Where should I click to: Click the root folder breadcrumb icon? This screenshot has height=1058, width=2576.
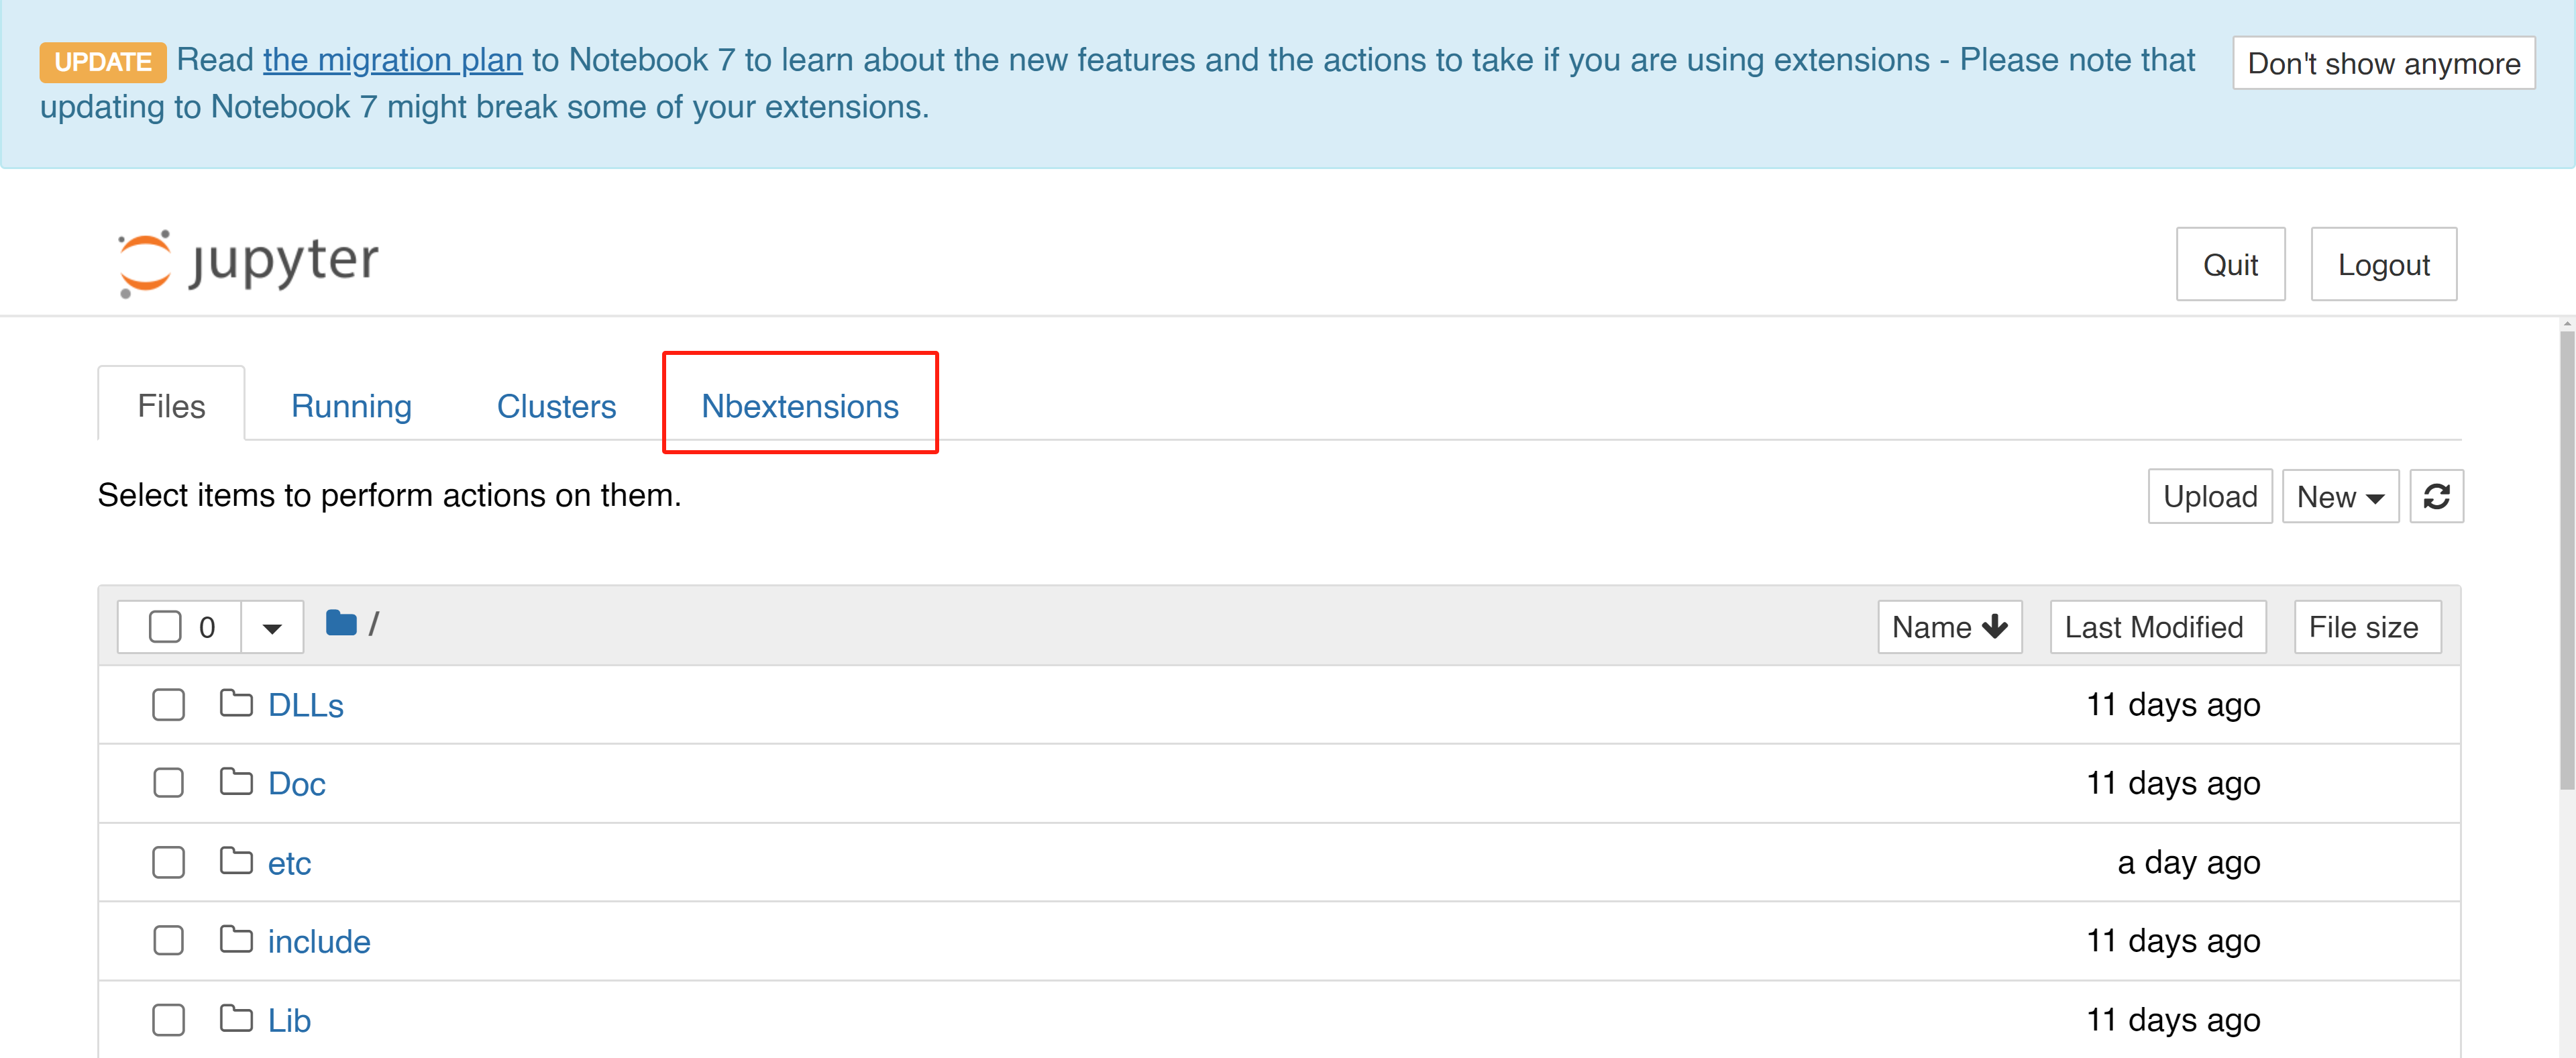tap(341, 624)
